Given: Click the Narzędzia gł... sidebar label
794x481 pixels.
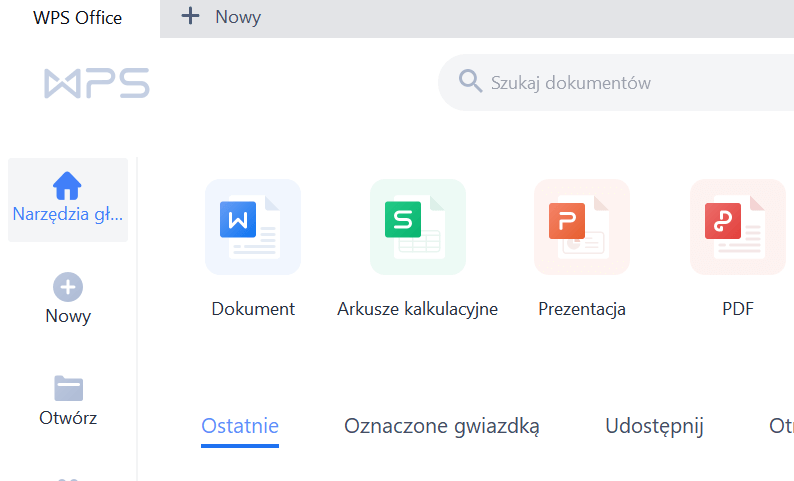Looking at the screenshot, I should [68, 213].
